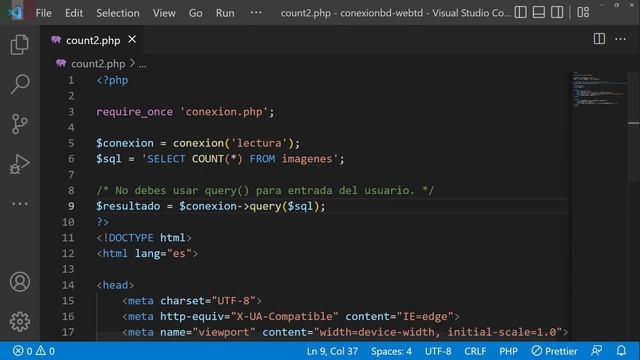The image size is (640, 360).
Task: Open editor More Actions ellipsis
Action: point(620,39)
